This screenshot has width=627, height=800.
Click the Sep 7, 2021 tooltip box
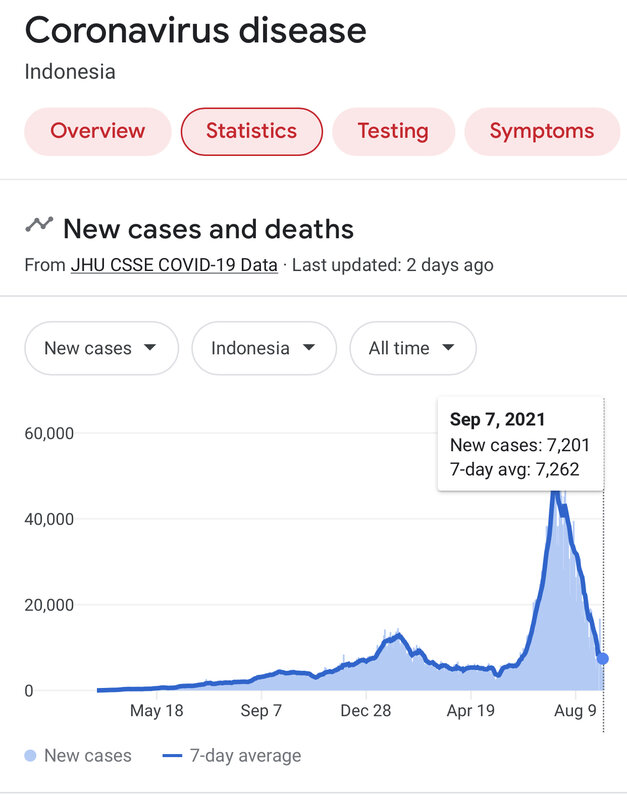click(x=520, y=443)
